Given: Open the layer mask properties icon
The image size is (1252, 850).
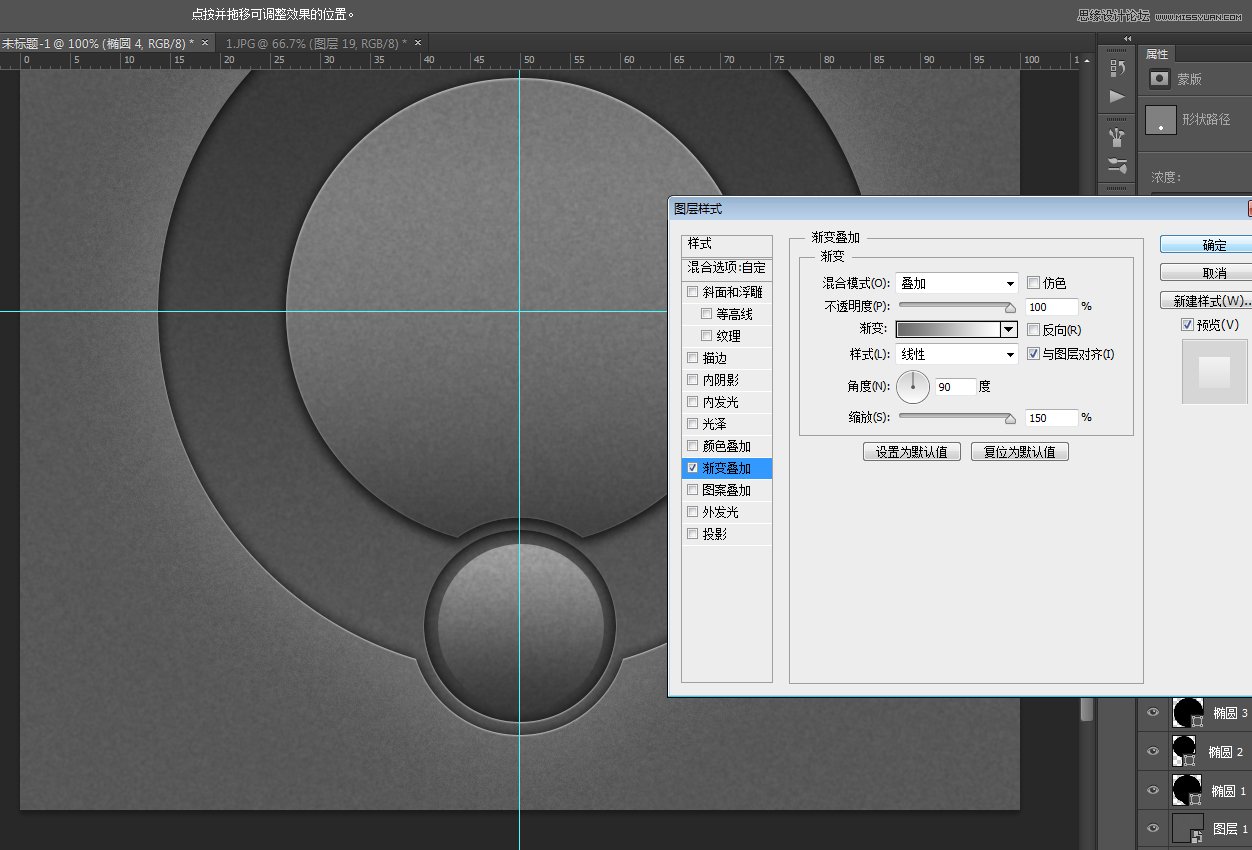Looking at the screenshot, I should click(1161, 78).
